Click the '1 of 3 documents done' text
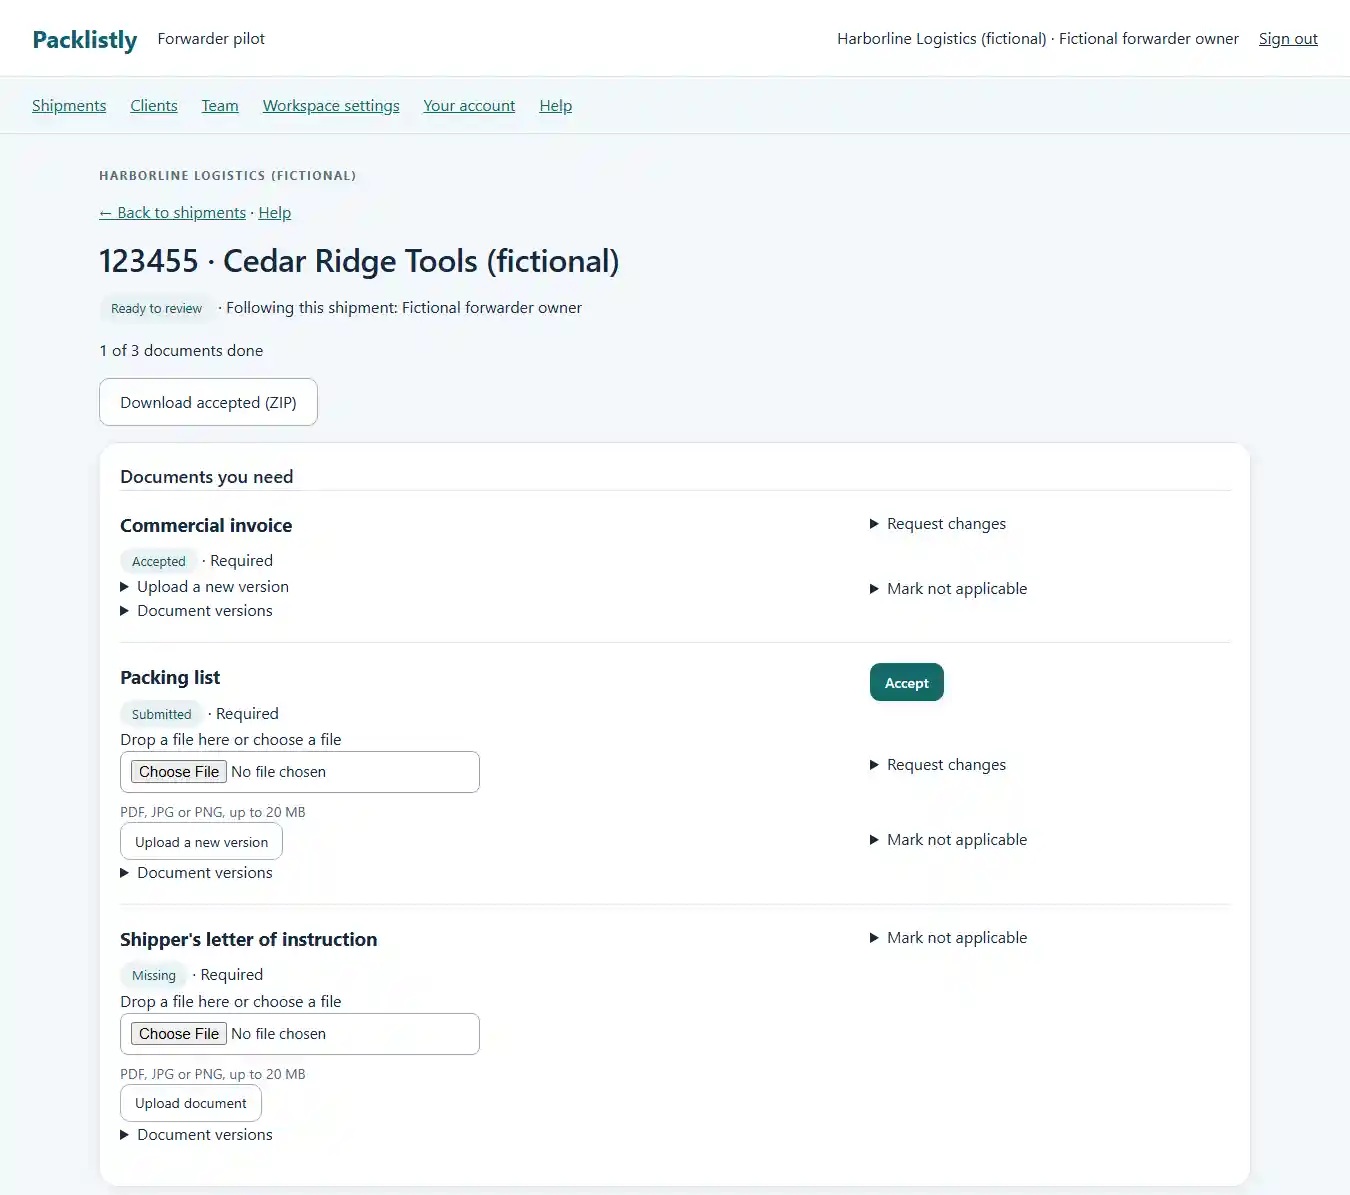Image resolution: width=1350 pixels, height=1195 pixels. (x=181, y=351)
